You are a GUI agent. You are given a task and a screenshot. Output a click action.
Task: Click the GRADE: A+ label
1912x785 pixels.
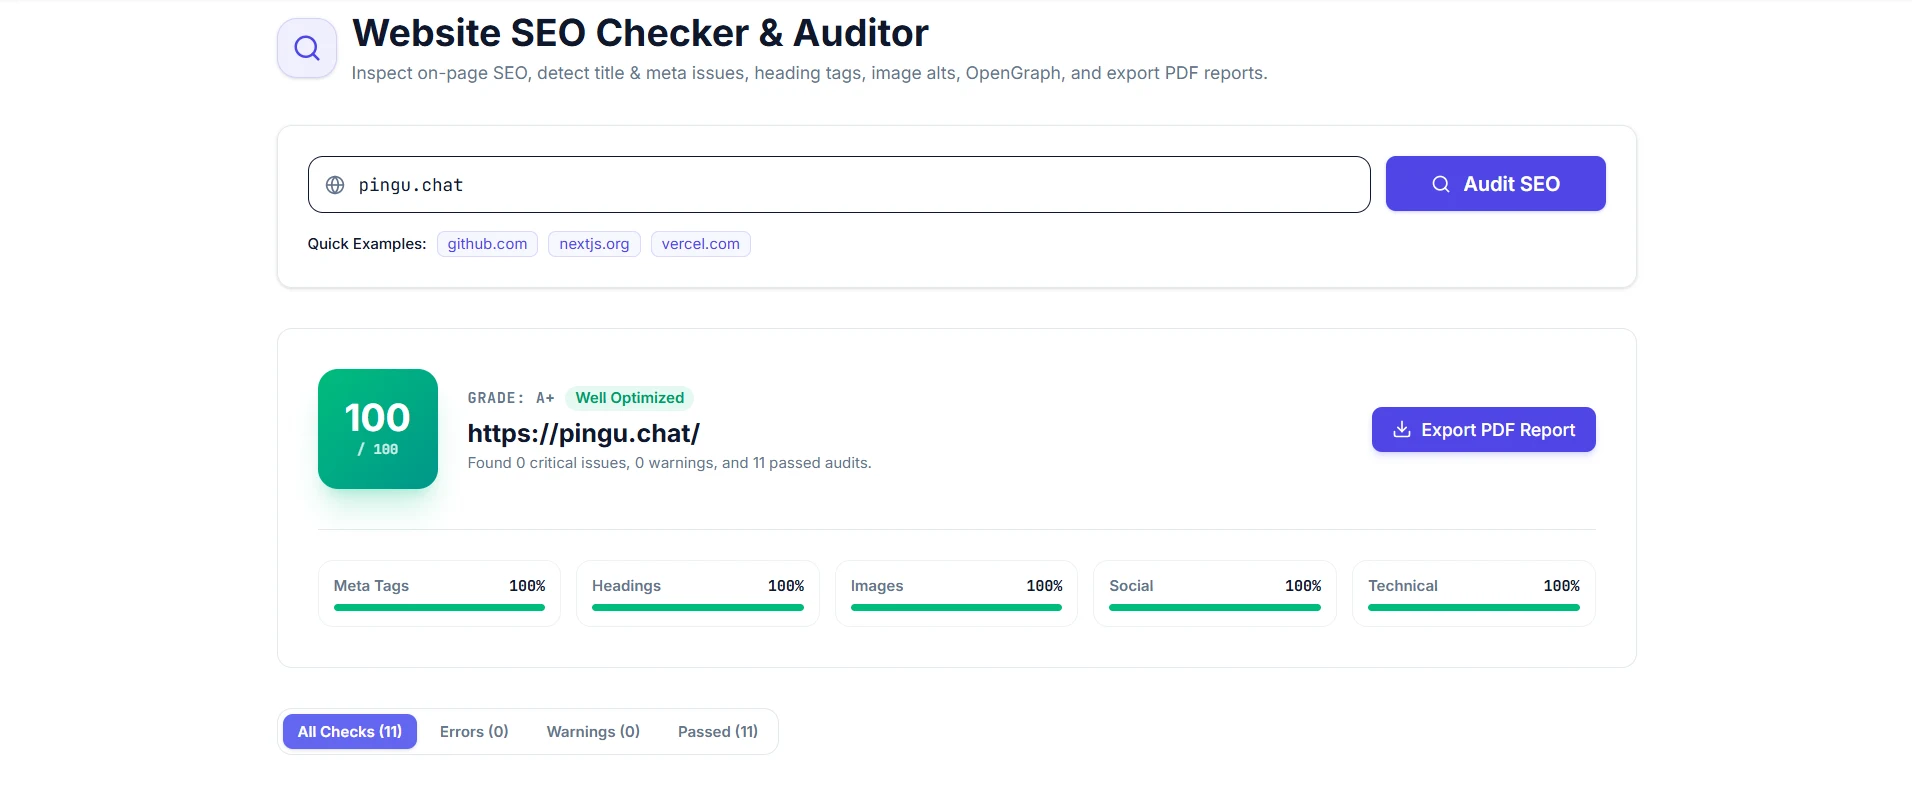coord(511,398)
